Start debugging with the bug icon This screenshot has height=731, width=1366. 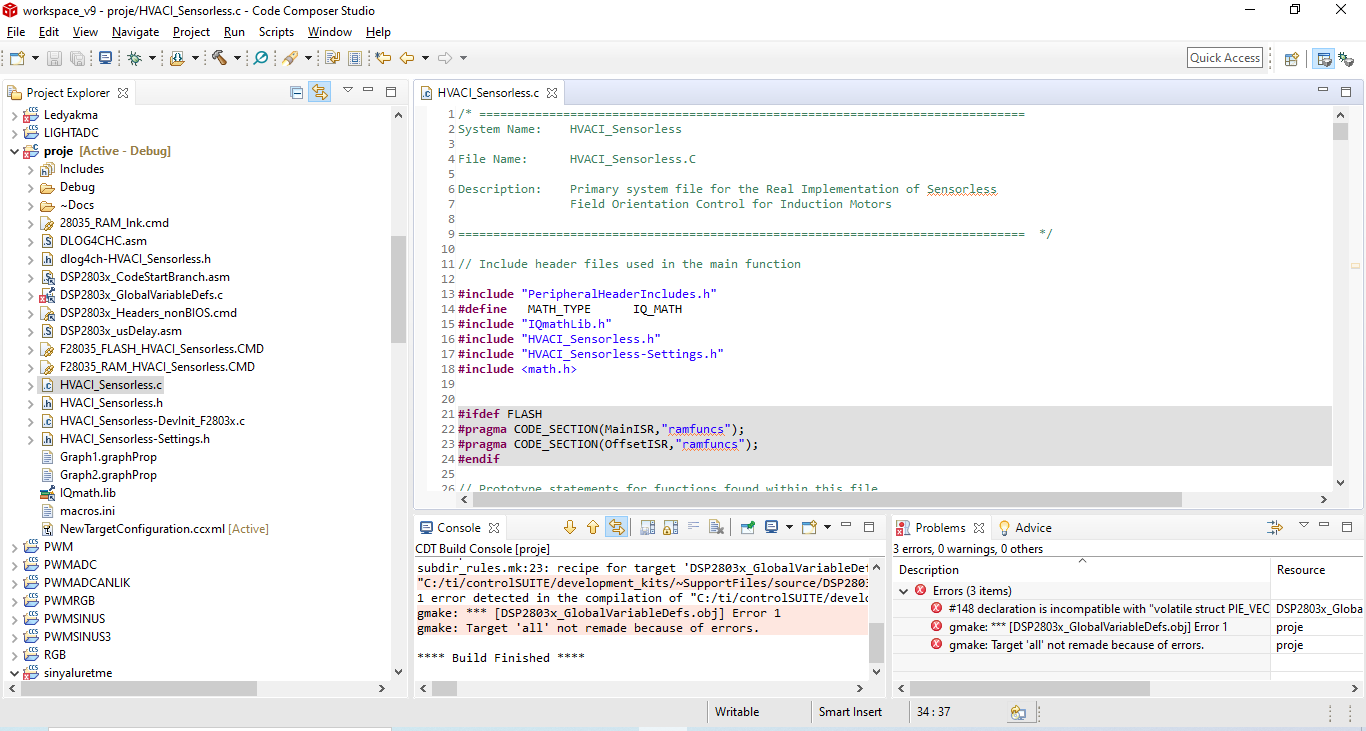[x=134, y=57]
